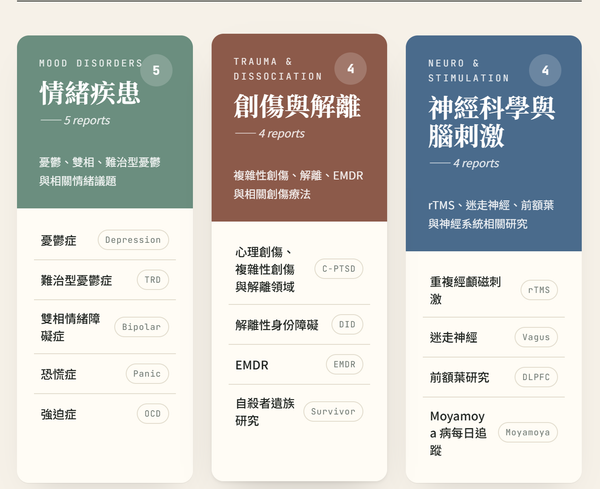This screenshot has height=489, width=600.
Task: Click the DID tag pill
Action: click(x=347, y=324)
